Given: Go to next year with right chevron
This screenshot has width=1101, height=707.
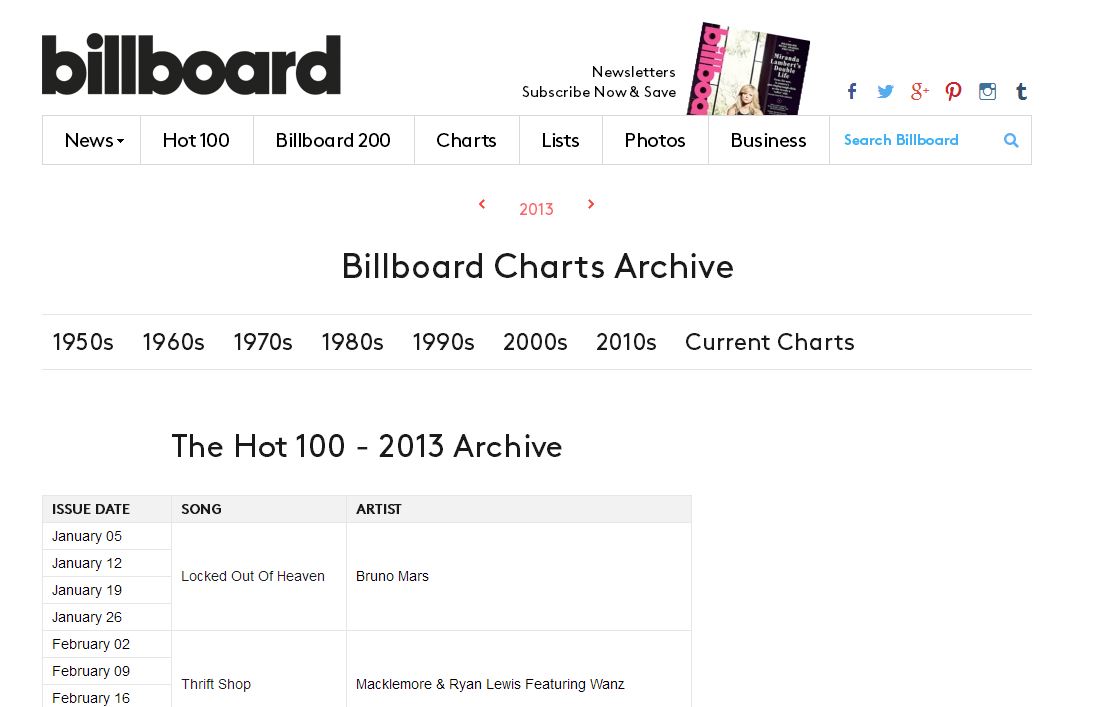Looking at the screenshot, I should [591, 204].
